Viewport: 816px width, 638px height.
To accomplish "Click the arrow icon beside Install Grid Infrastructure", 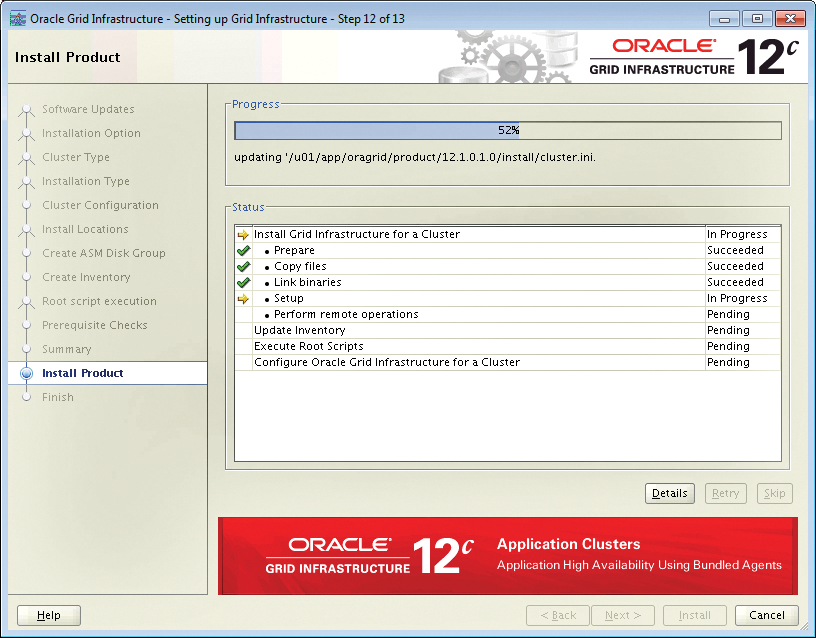I will point(244,234).
